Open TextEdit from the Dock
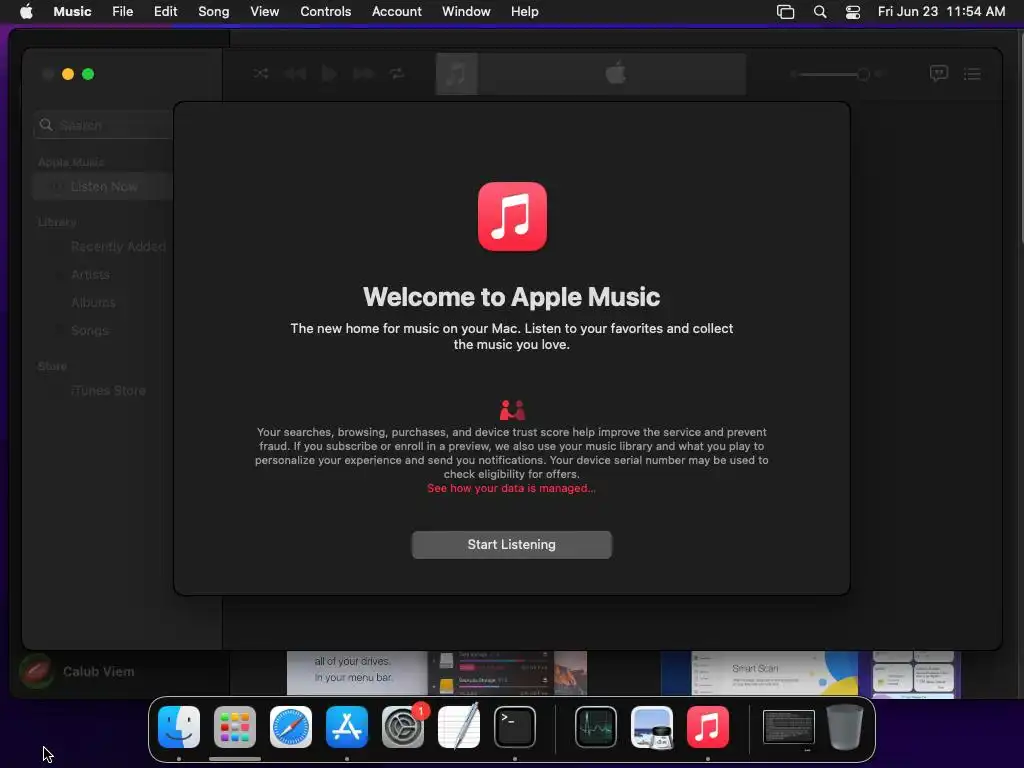 (x=459, y=727)
